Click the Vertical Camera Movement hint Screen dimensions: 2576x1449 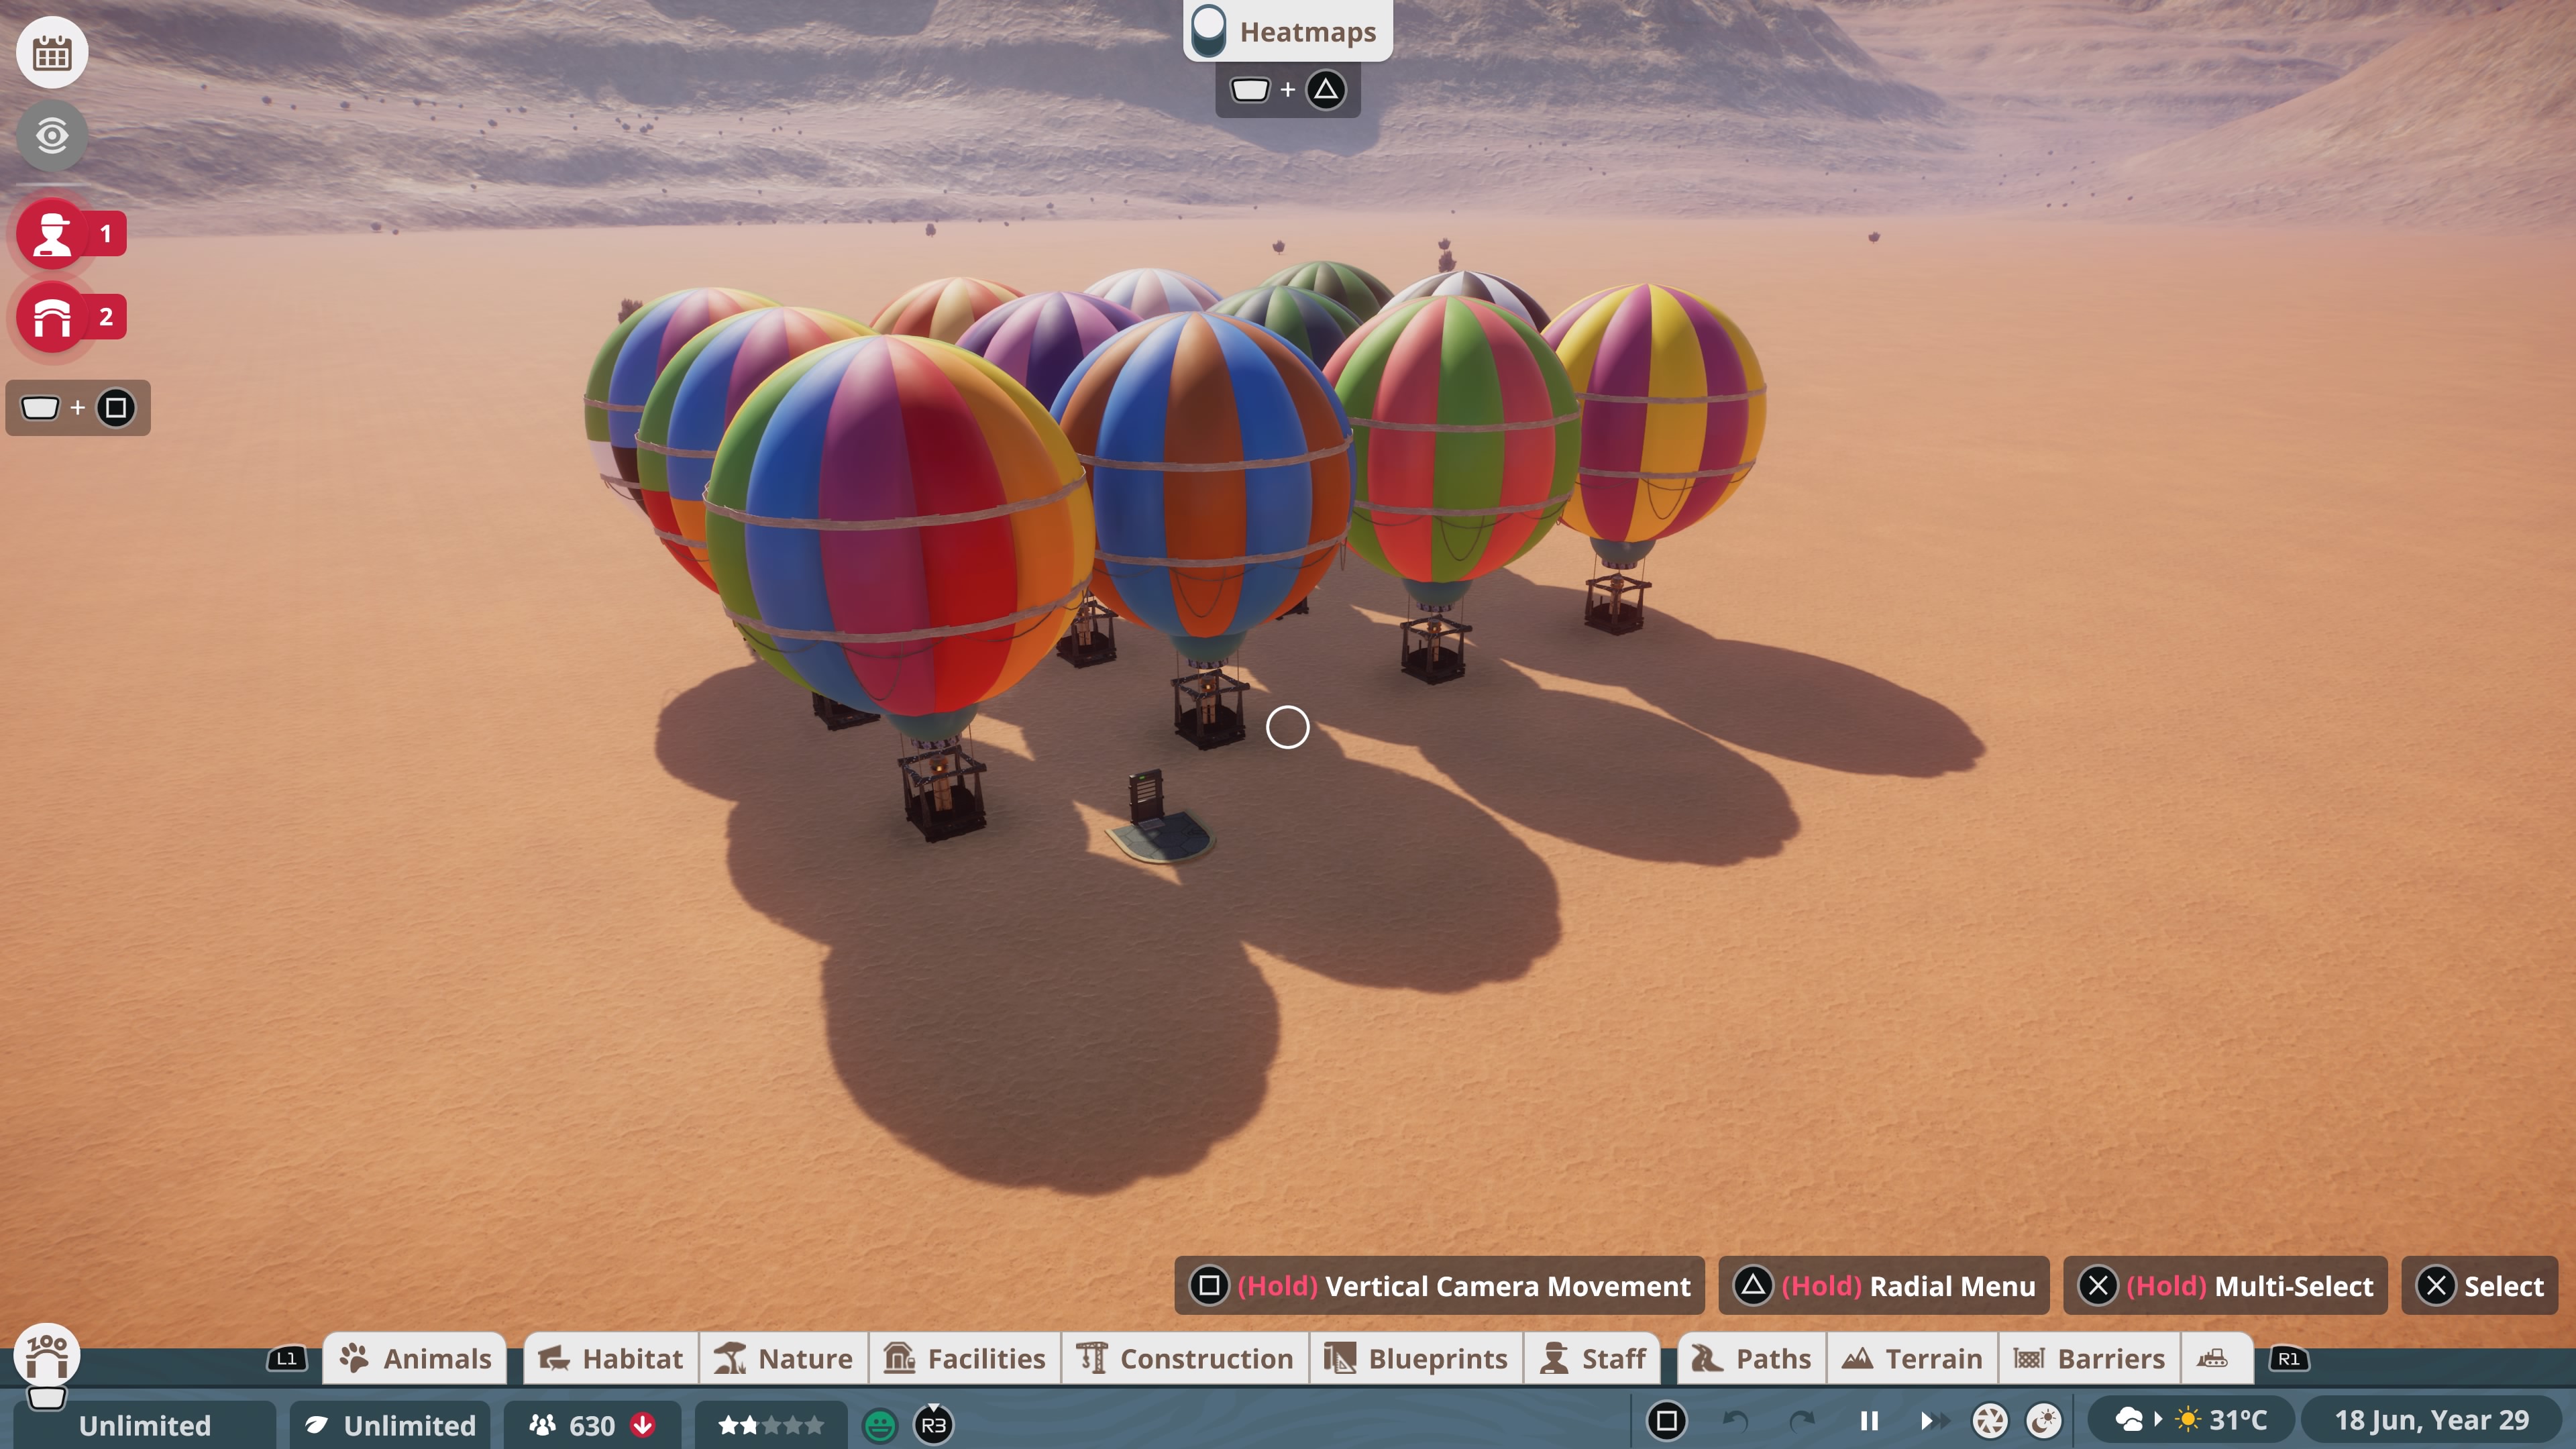[x=1439, y=1285]
